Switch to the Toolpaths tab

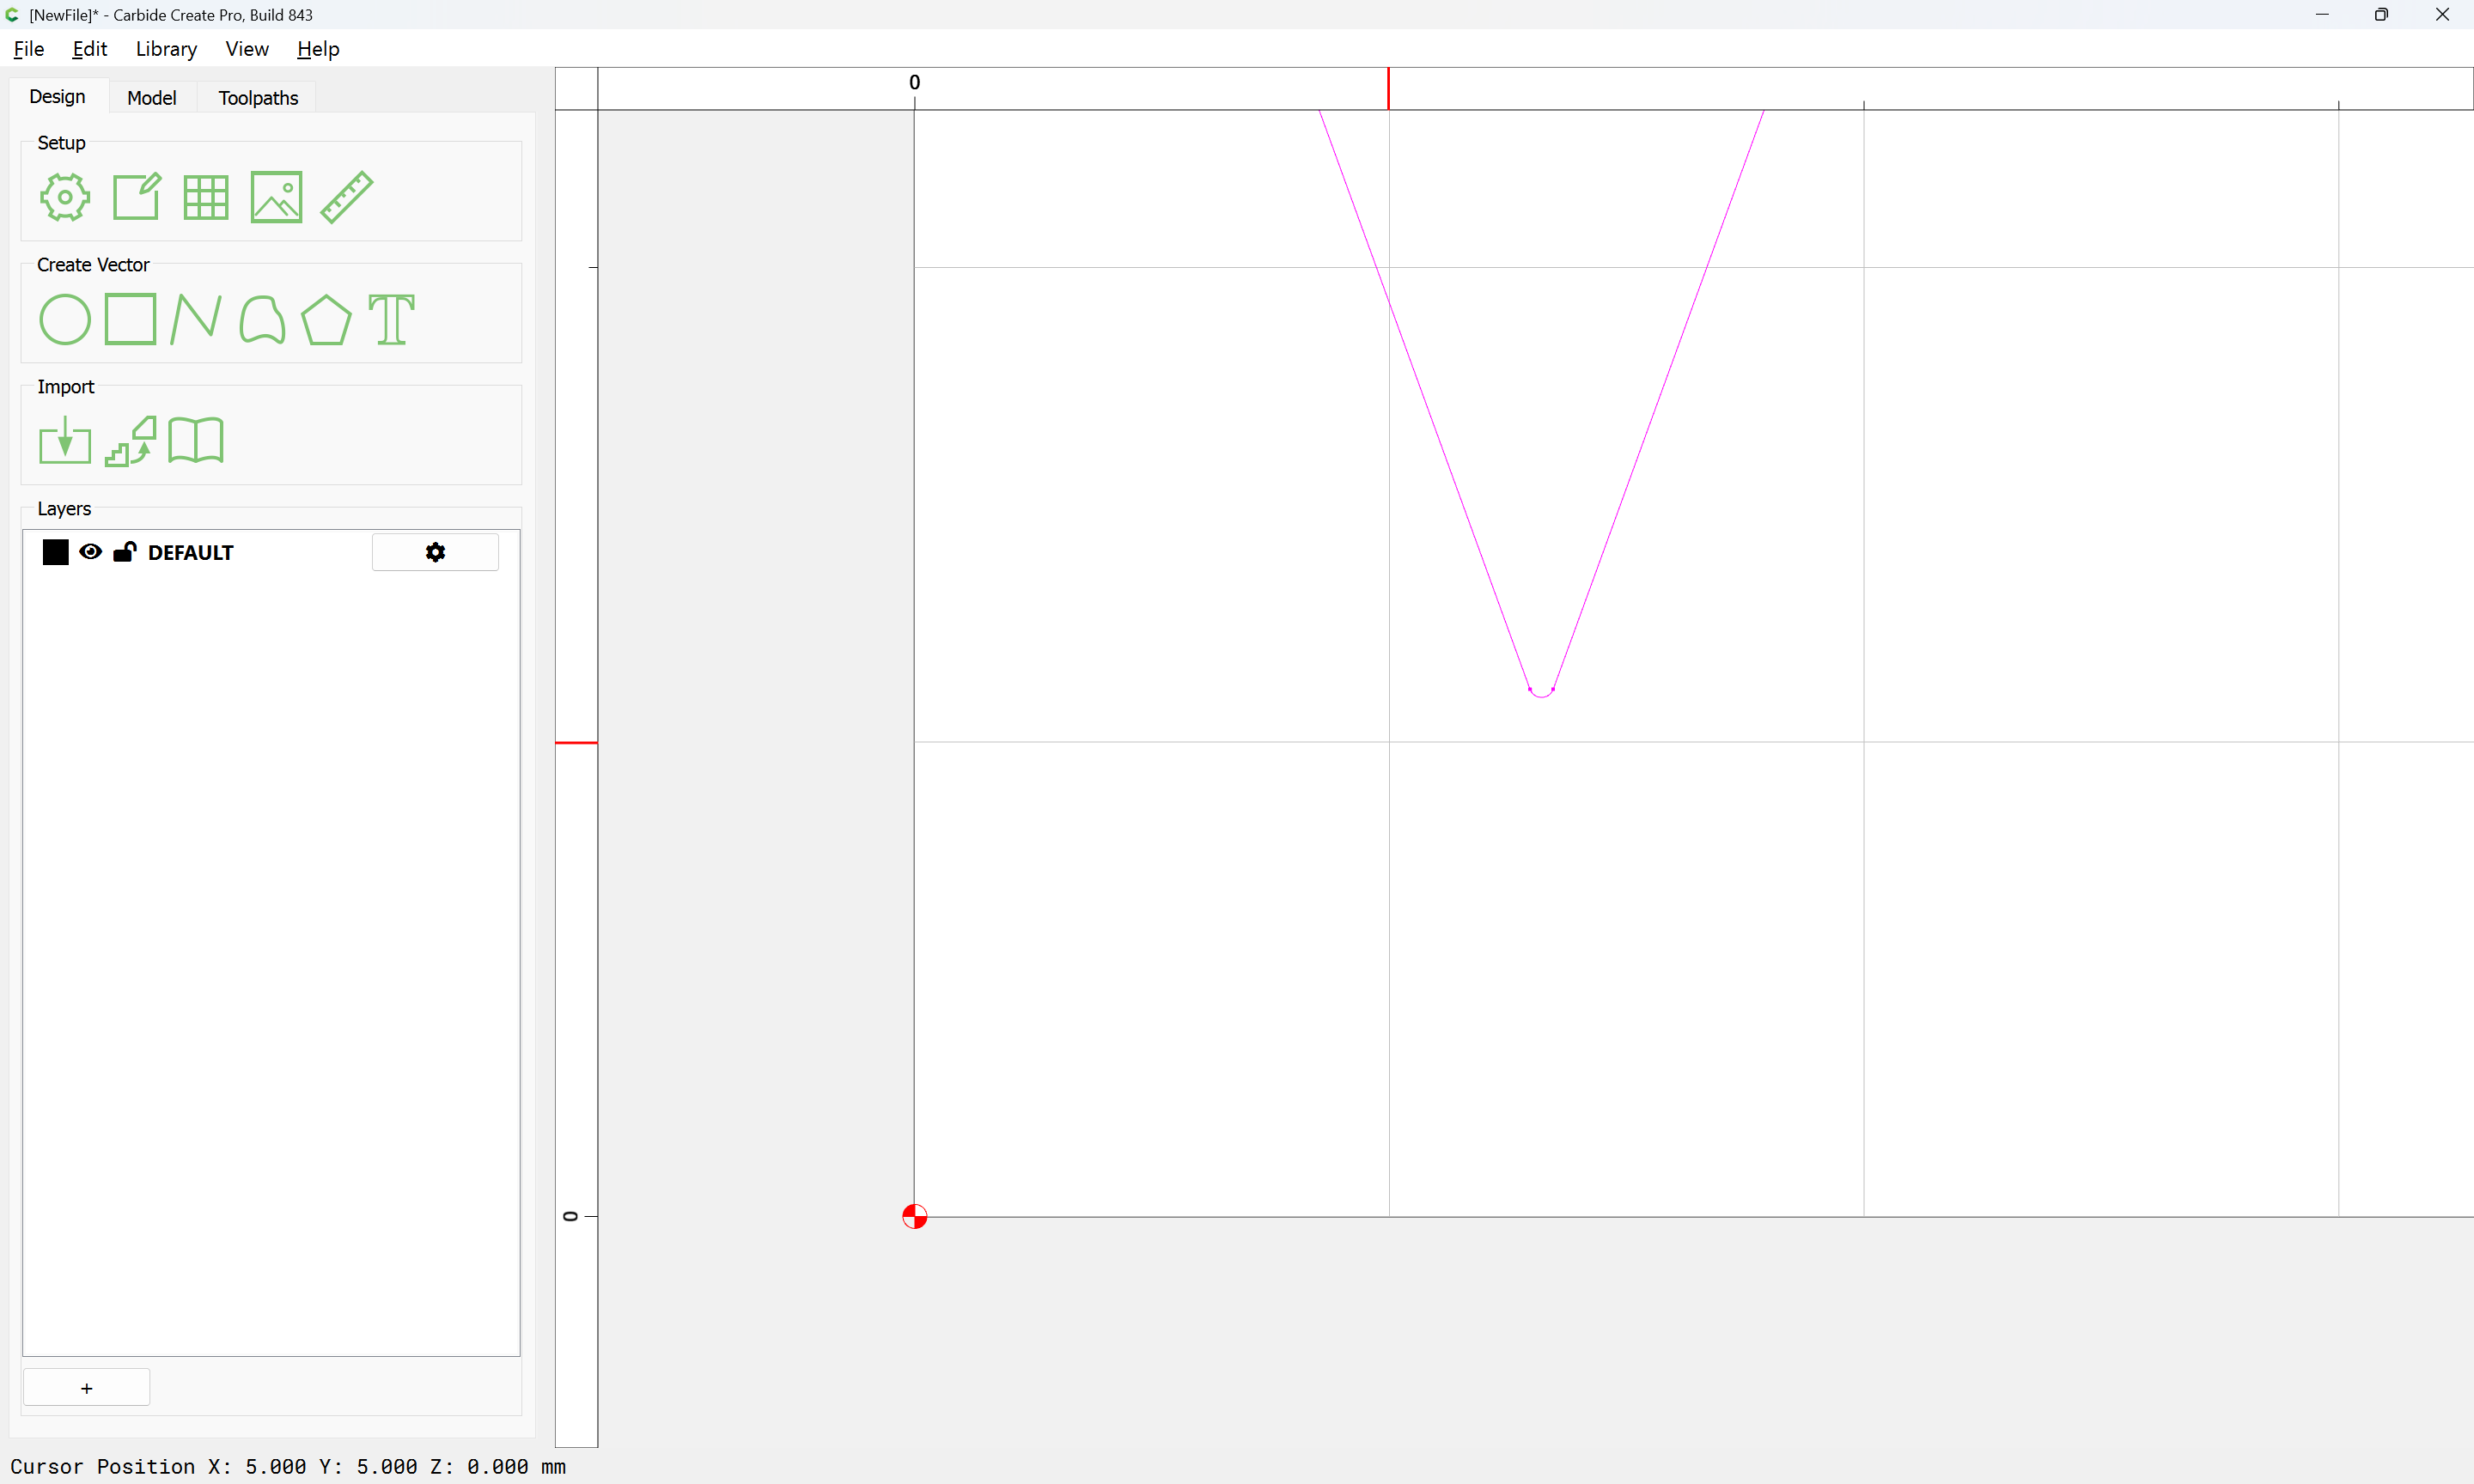[x=258, y=98]
